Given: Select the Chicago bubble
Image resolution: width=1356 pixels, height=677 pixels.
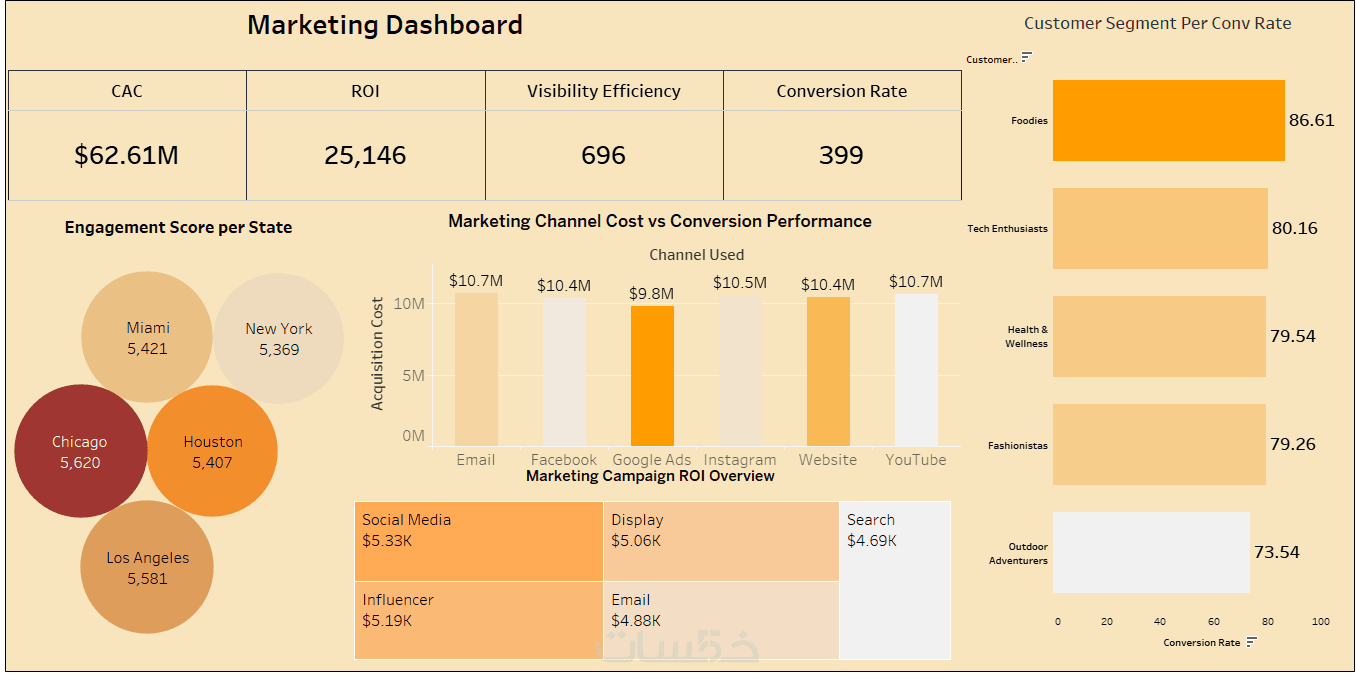Looking at the screenshot, I should coord(80,452).
